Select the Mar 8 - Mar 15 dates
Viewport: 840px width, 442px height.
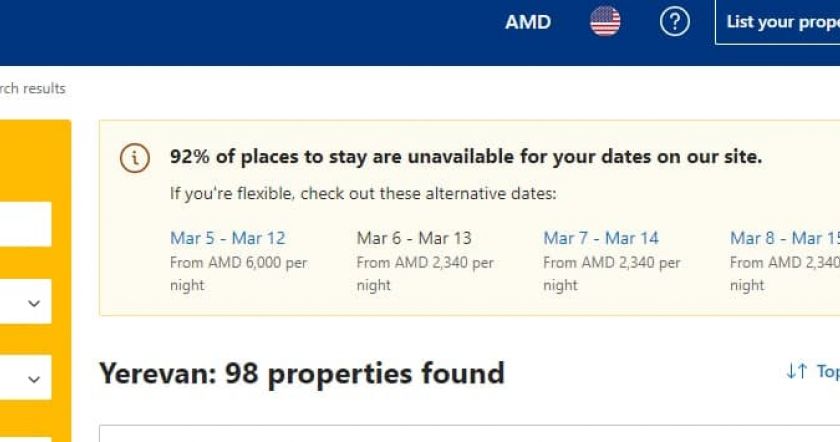(x=784, y=238)
